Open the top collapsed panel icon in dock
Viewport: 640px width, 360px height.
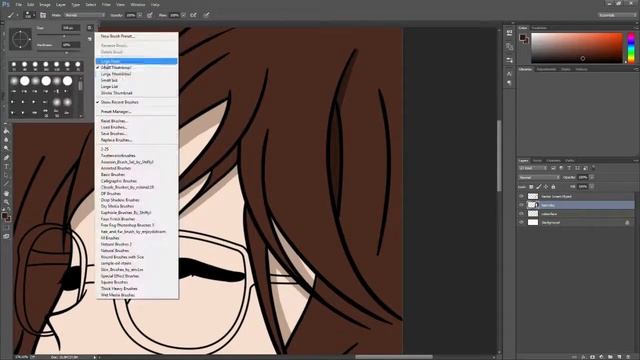click(x=509, y=33)
